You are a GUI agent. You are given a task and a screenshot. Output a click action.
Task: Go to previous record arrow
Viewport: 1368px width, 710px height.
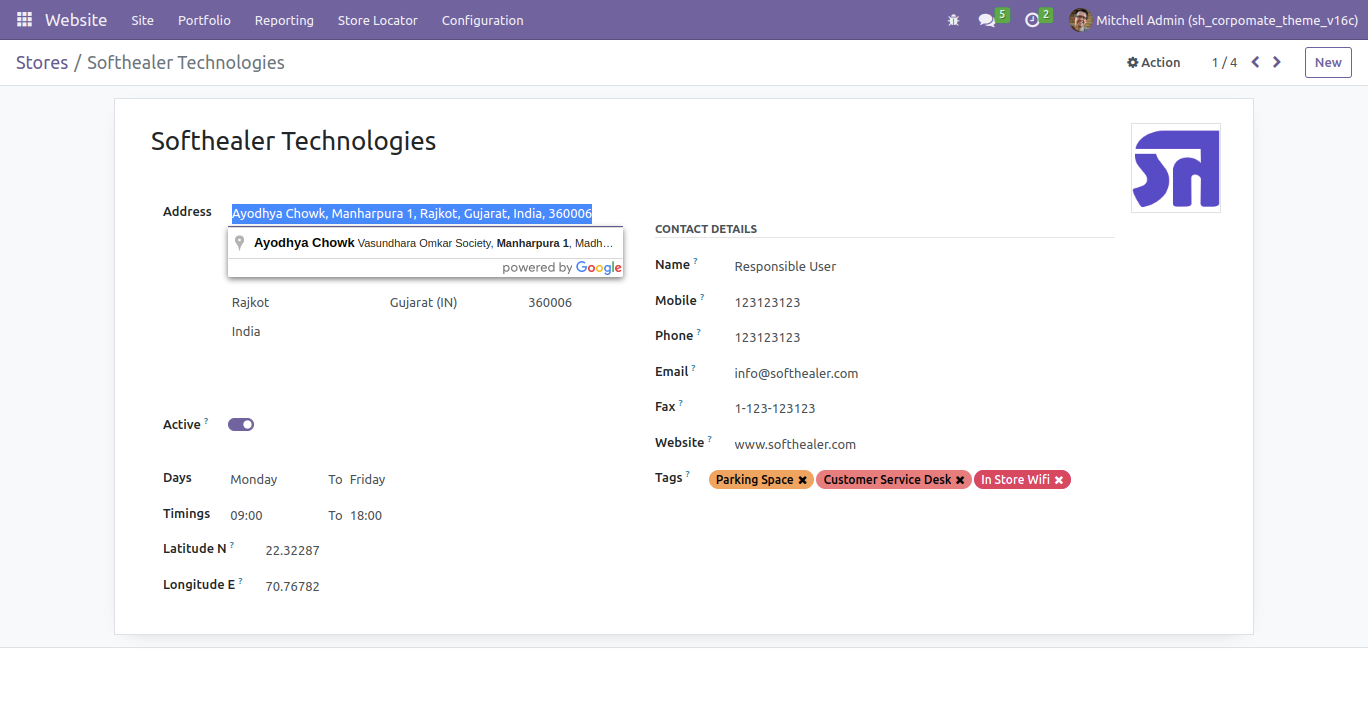pos(1255,62)
